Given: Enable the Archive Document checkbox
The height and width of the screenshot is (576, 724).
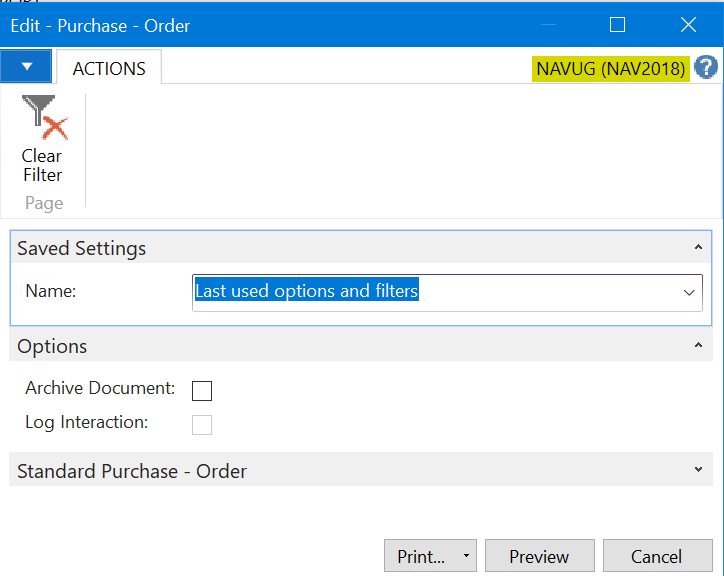Looking at the screenshot, I should tap(202, 390).
